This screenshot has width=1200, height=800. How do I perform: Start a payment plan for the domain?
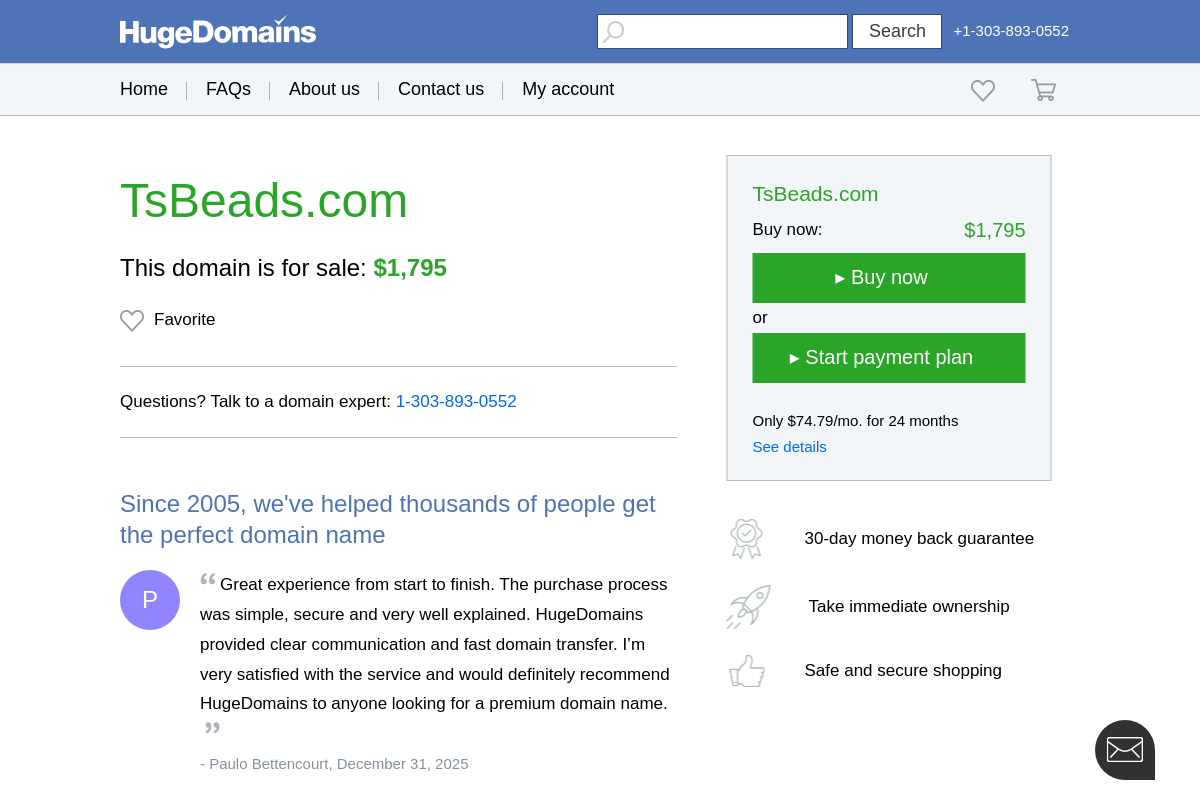tap(888, 357)
